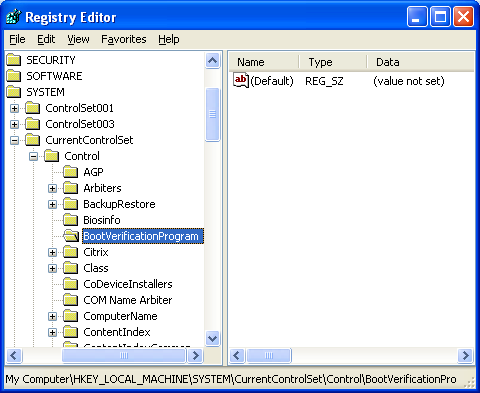Image resolution: width=480 pixels, height=393 pixels.
Task: Click the SOFTWARE folder icon
Action: tap(14, 76)
